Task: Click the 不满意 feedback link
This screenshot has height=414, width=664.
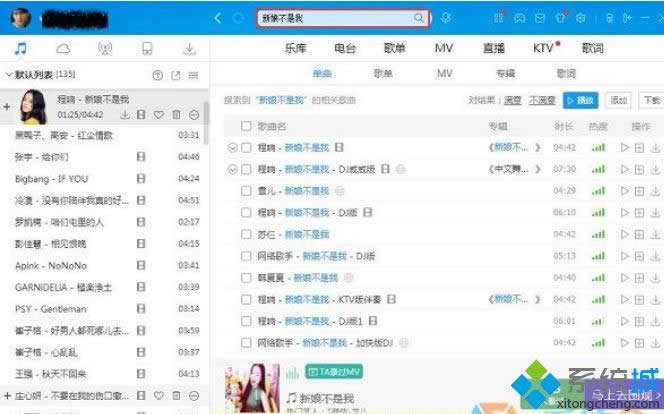Action: [x=541, y=100]
